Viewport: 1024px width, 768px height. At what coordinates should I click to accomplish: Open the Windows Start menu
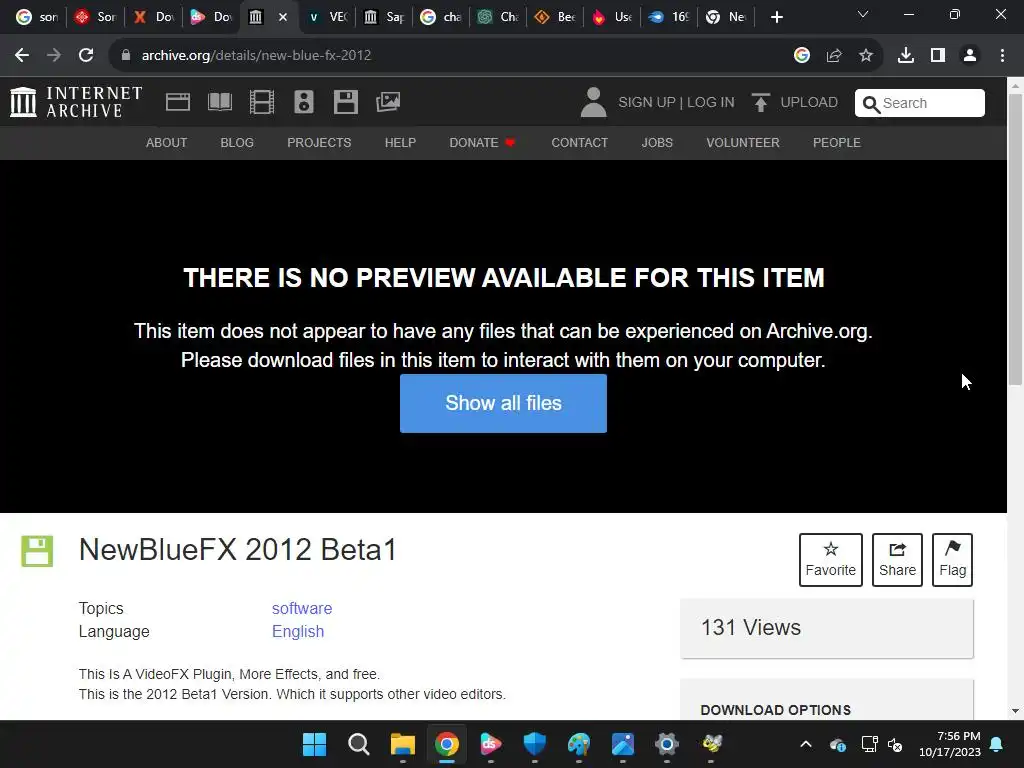(x=314, y=744)
